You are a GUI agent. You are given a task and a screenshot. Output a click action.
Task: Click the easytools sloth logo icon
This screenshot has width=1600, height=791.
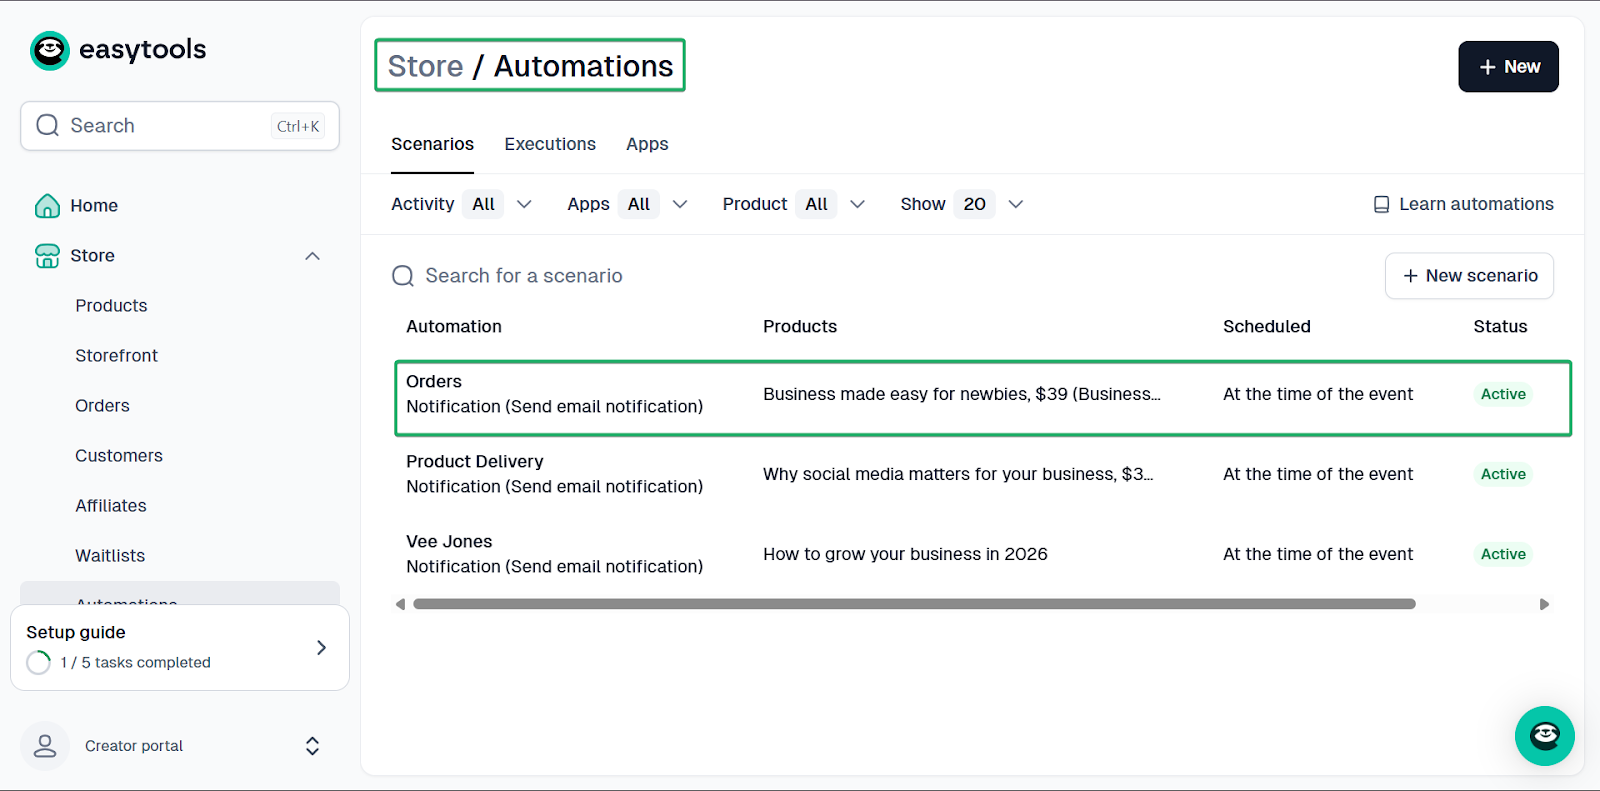coord(50,50)
